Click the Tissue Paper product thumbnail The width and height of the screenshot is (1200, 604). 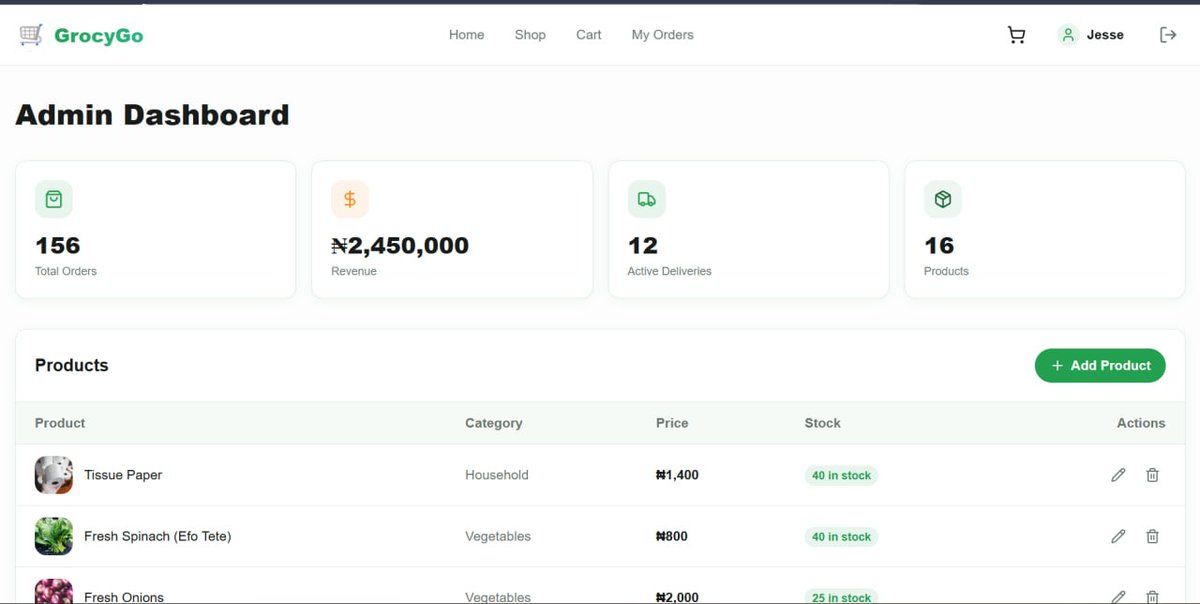54,475
